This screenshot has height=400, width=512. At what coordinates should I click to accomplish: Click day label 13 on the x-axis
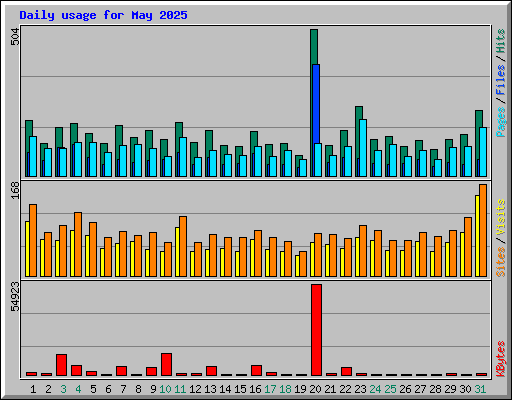(x=210, y=389)
